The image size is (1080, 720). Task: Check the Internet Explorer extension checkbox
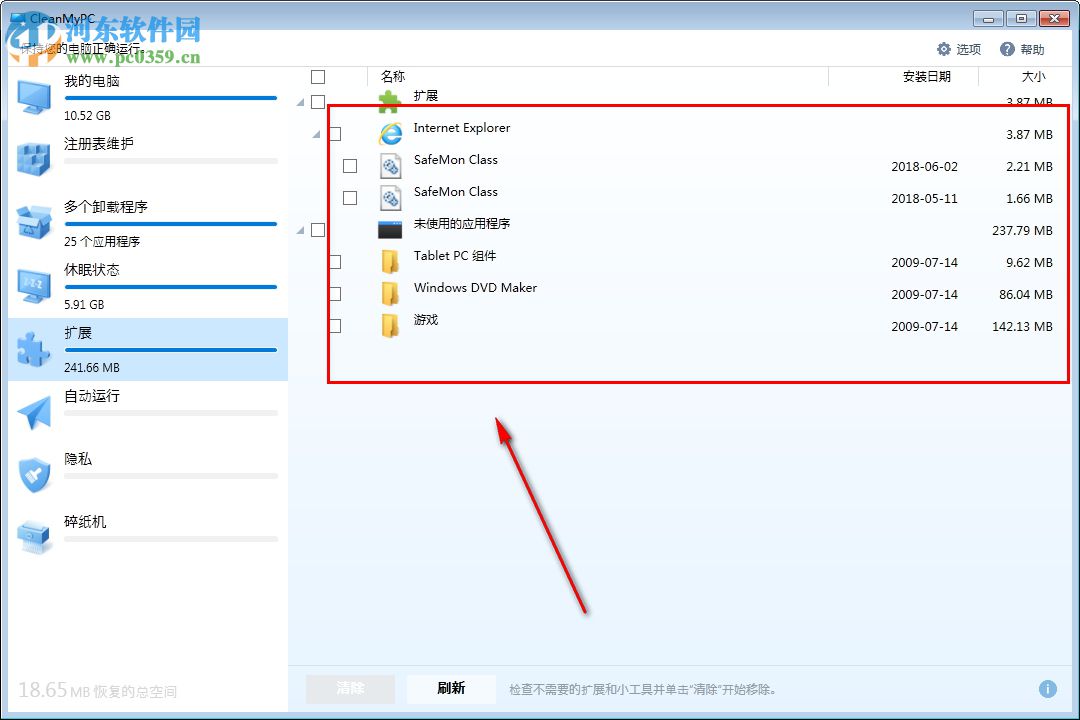(335, 133)
